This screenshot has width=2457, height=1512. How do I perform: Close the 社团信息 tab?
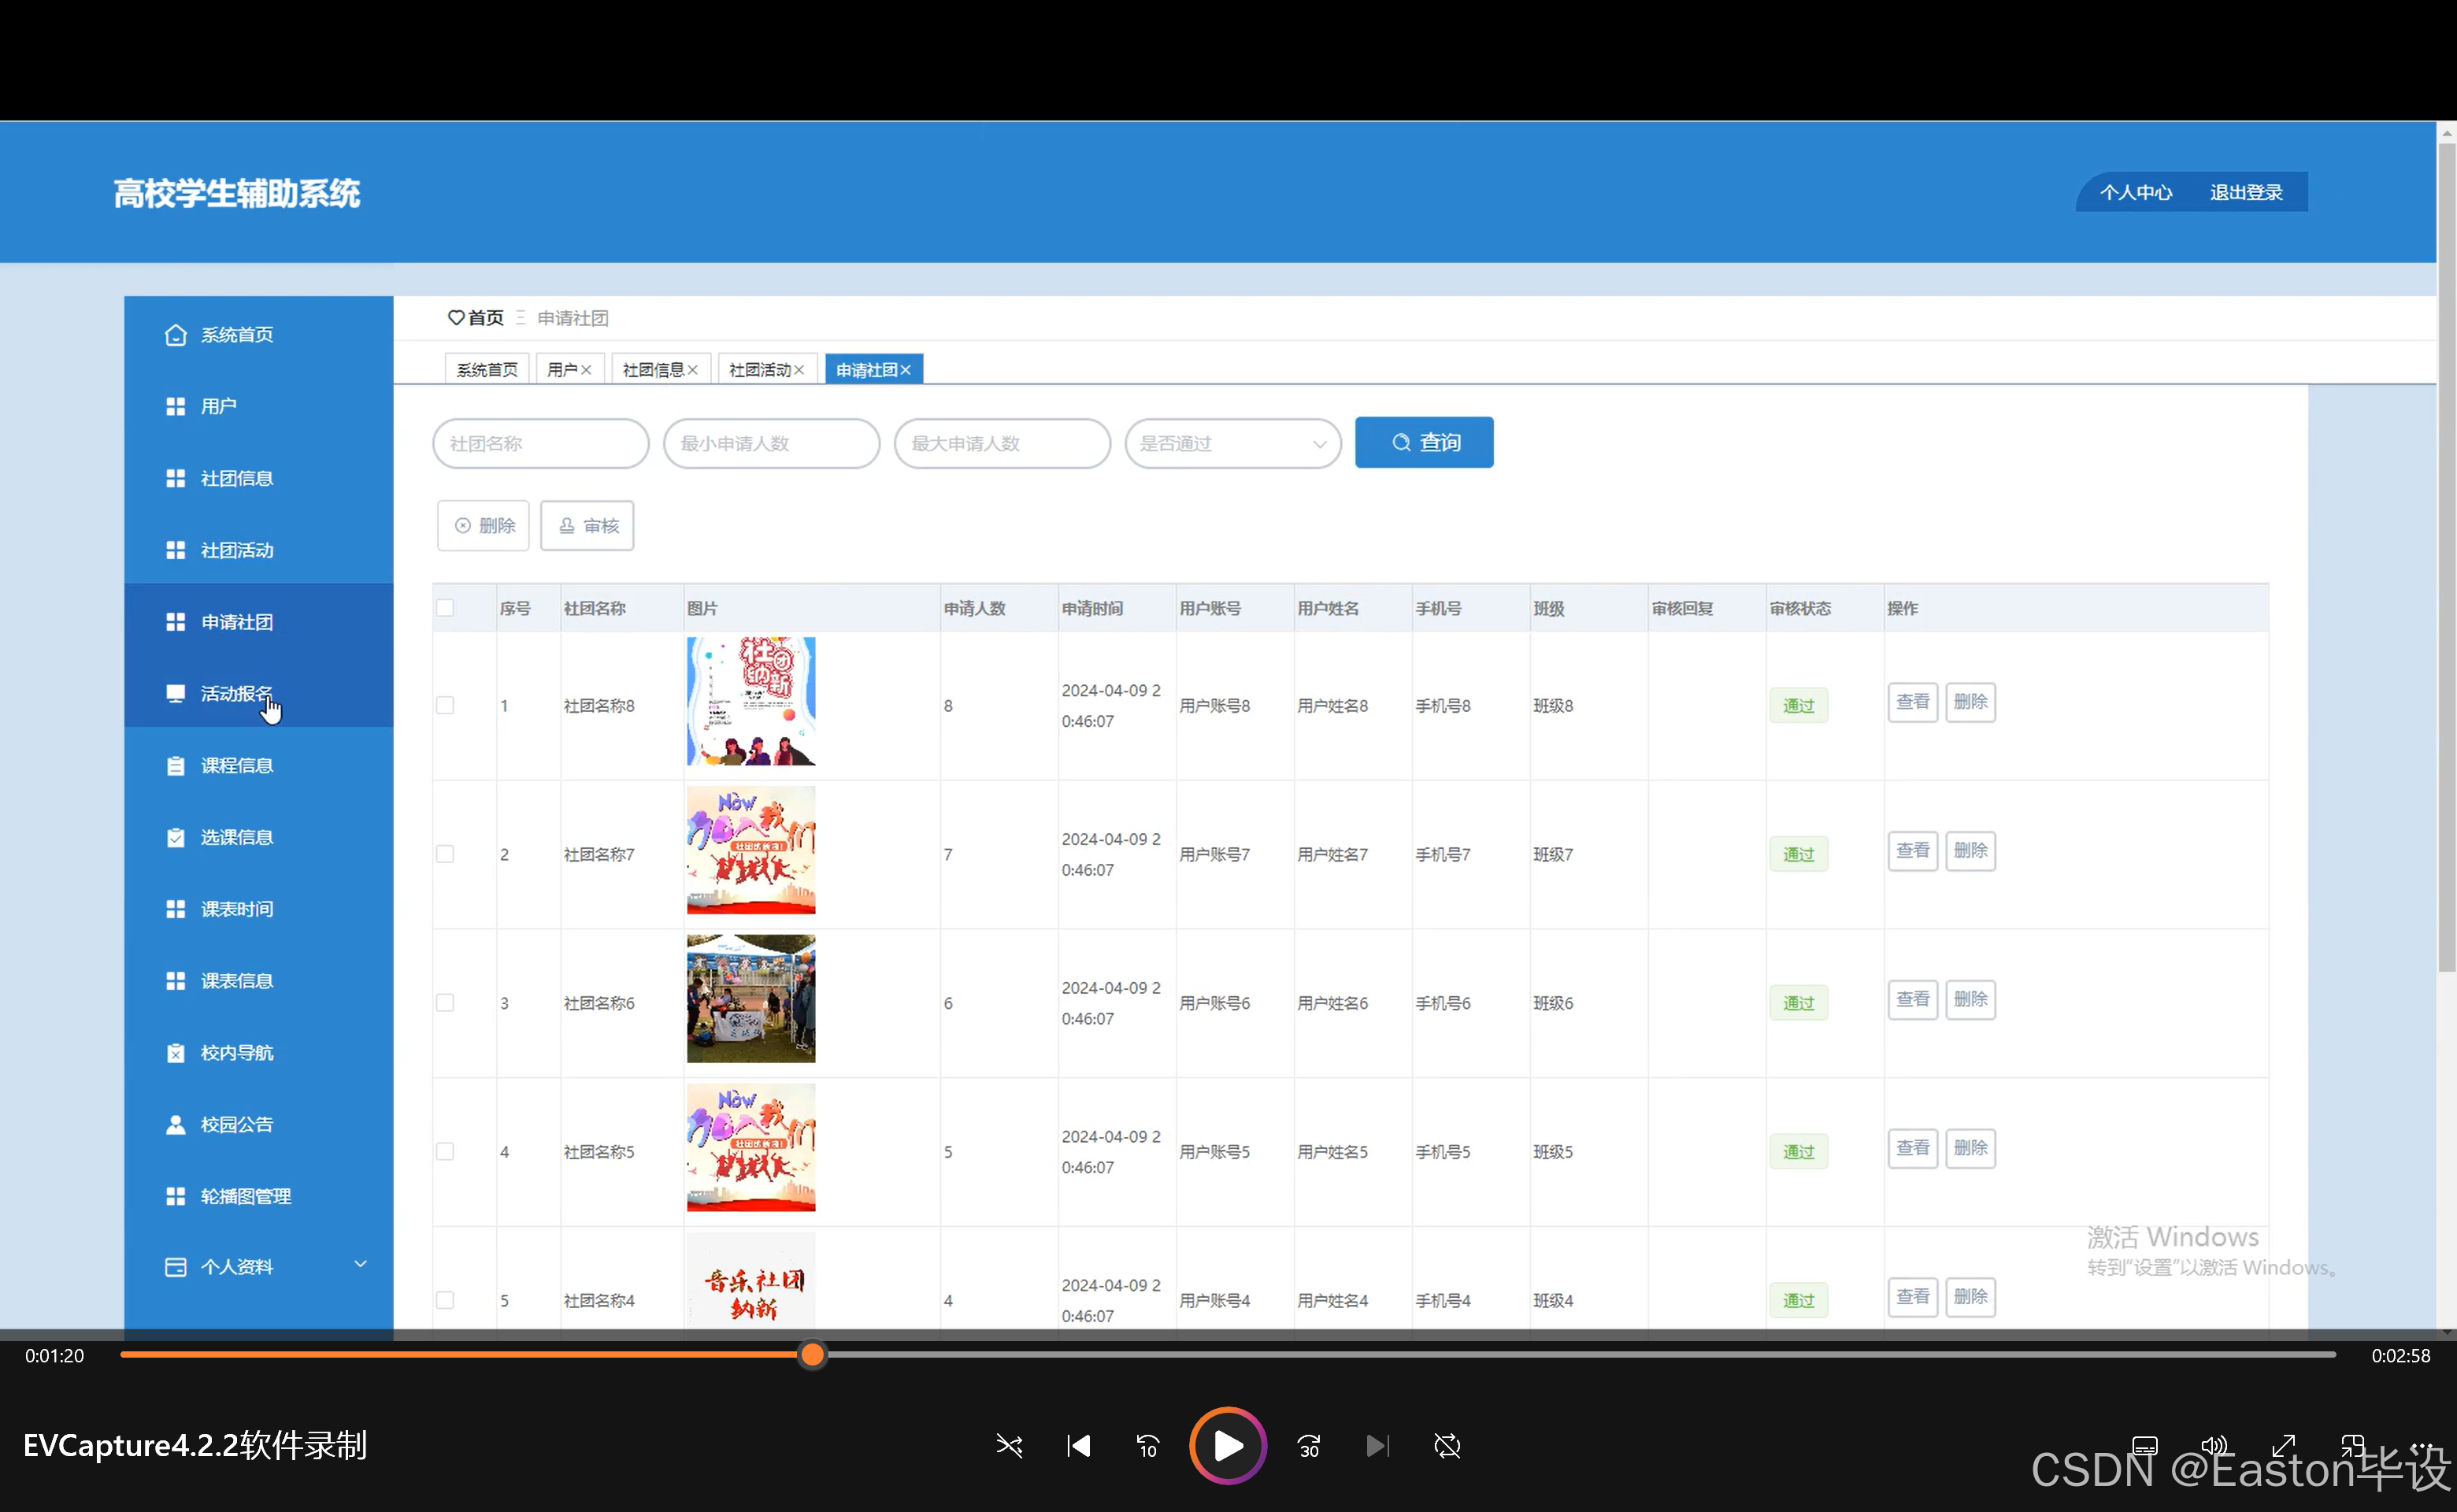[692, 370]
